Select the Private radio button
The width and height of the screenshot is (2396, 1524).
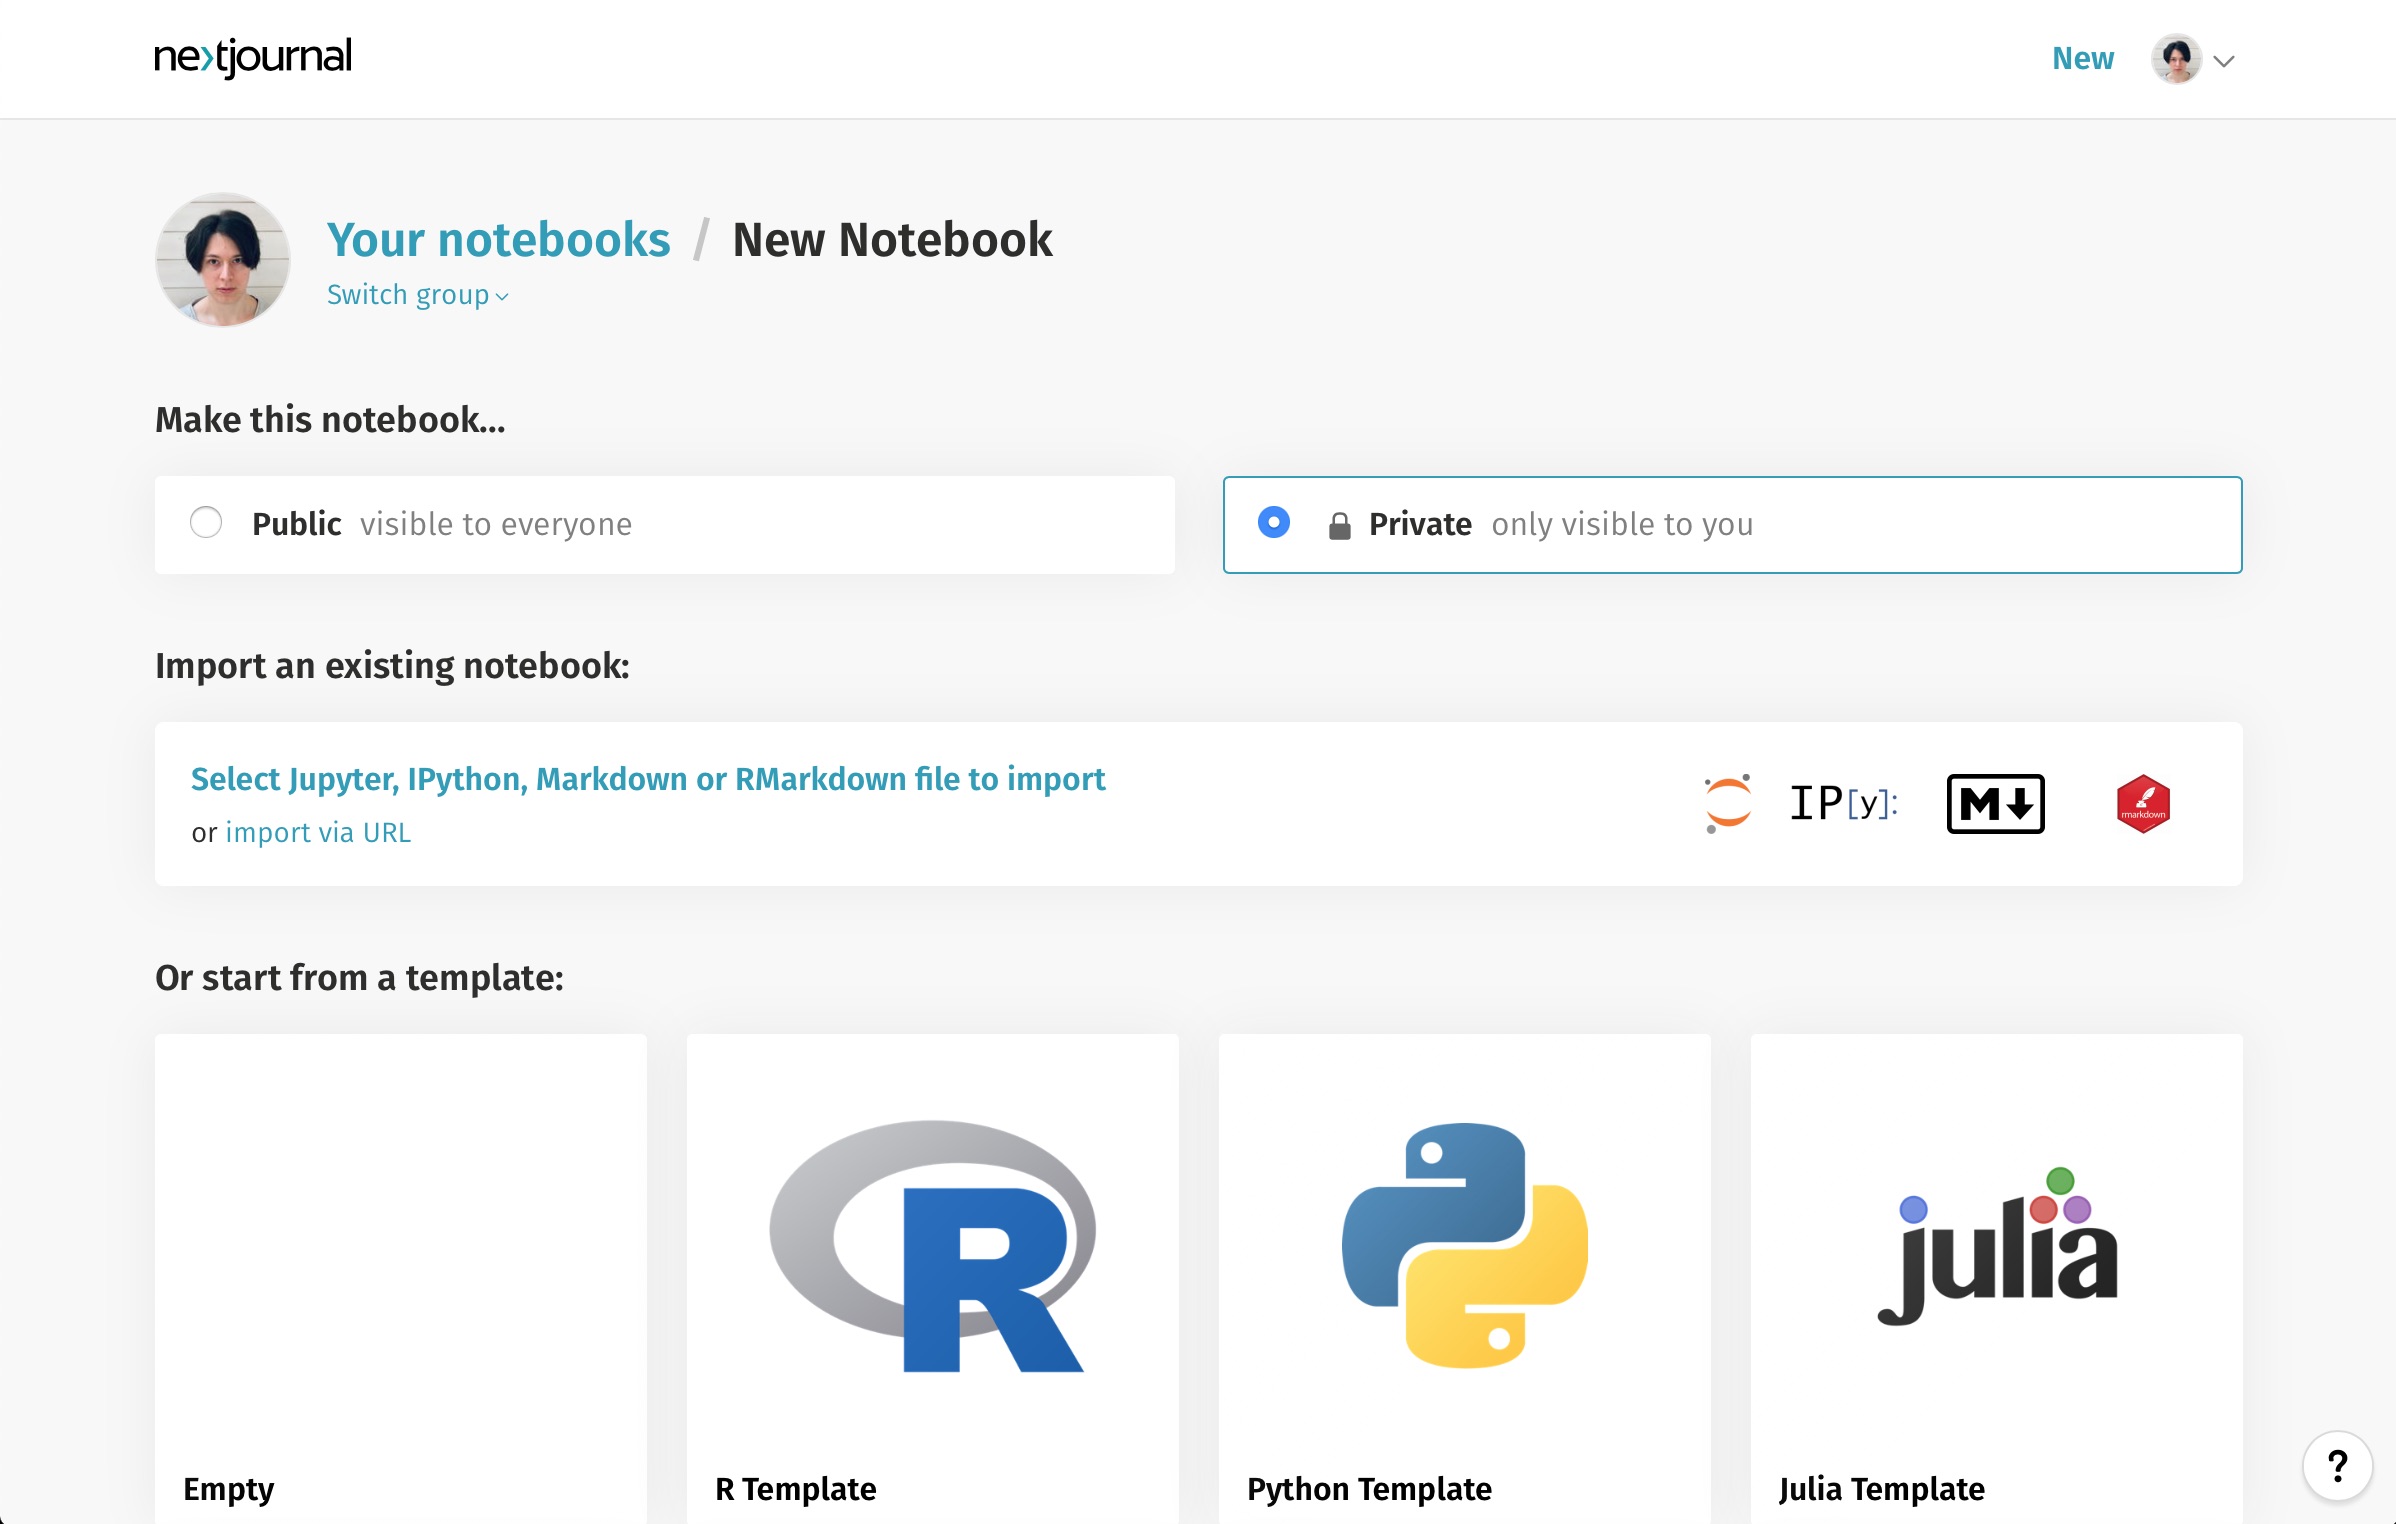click(x=1273, y=523)
